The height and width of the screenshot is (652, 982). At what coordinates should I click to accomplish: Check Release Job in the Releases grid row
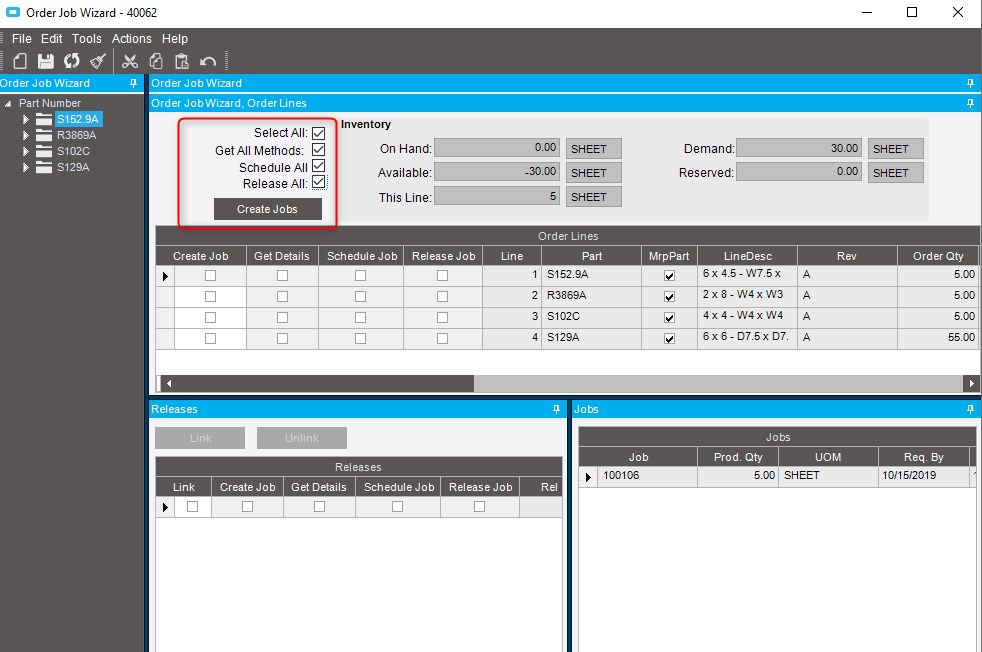click(479, 507)
